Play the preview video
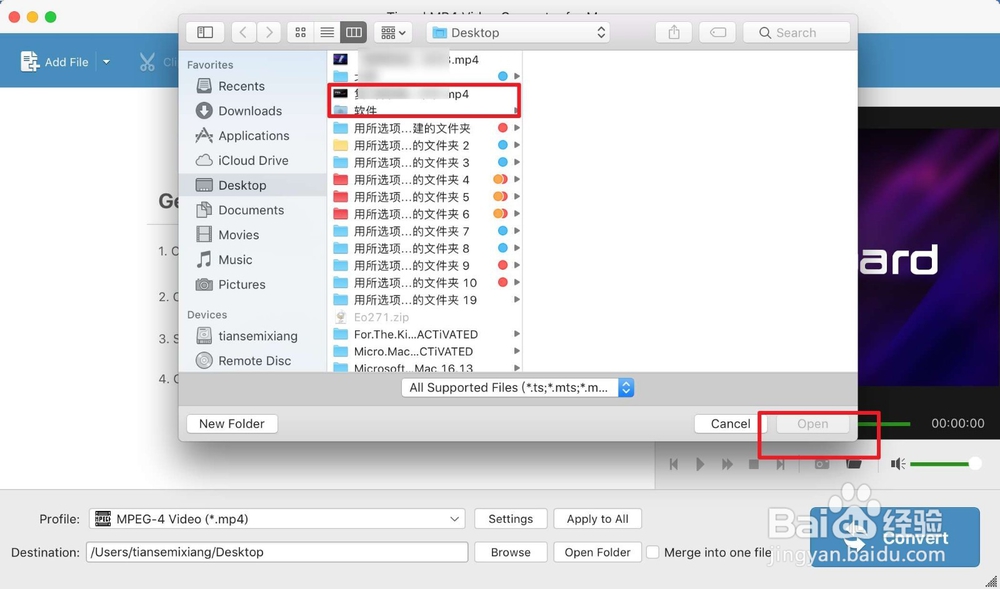This screenshot has height=589, width=1000. pos(700,464)
